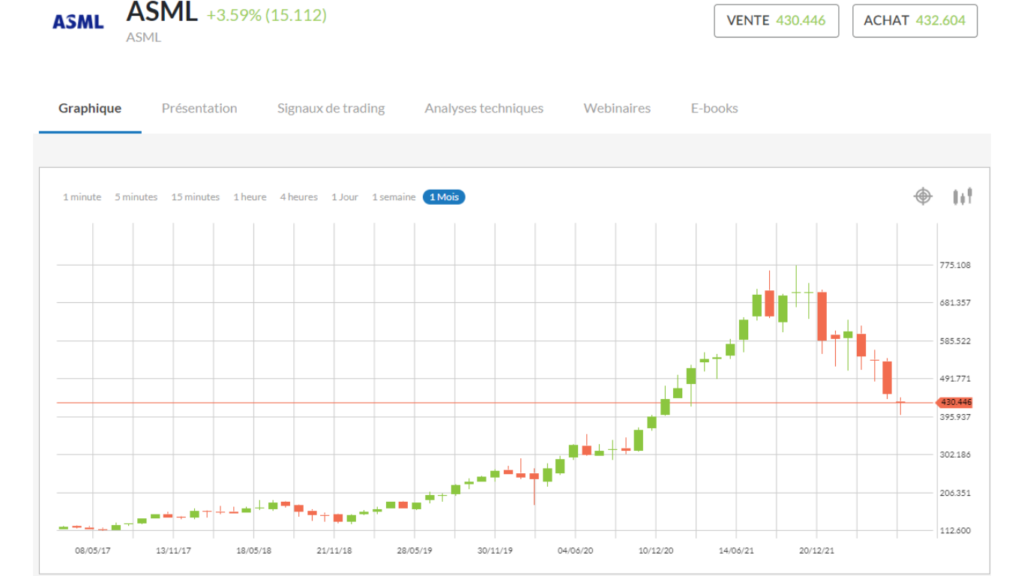
Task: Click the VENTE 430.446 sell button
Action: point(776,21)
